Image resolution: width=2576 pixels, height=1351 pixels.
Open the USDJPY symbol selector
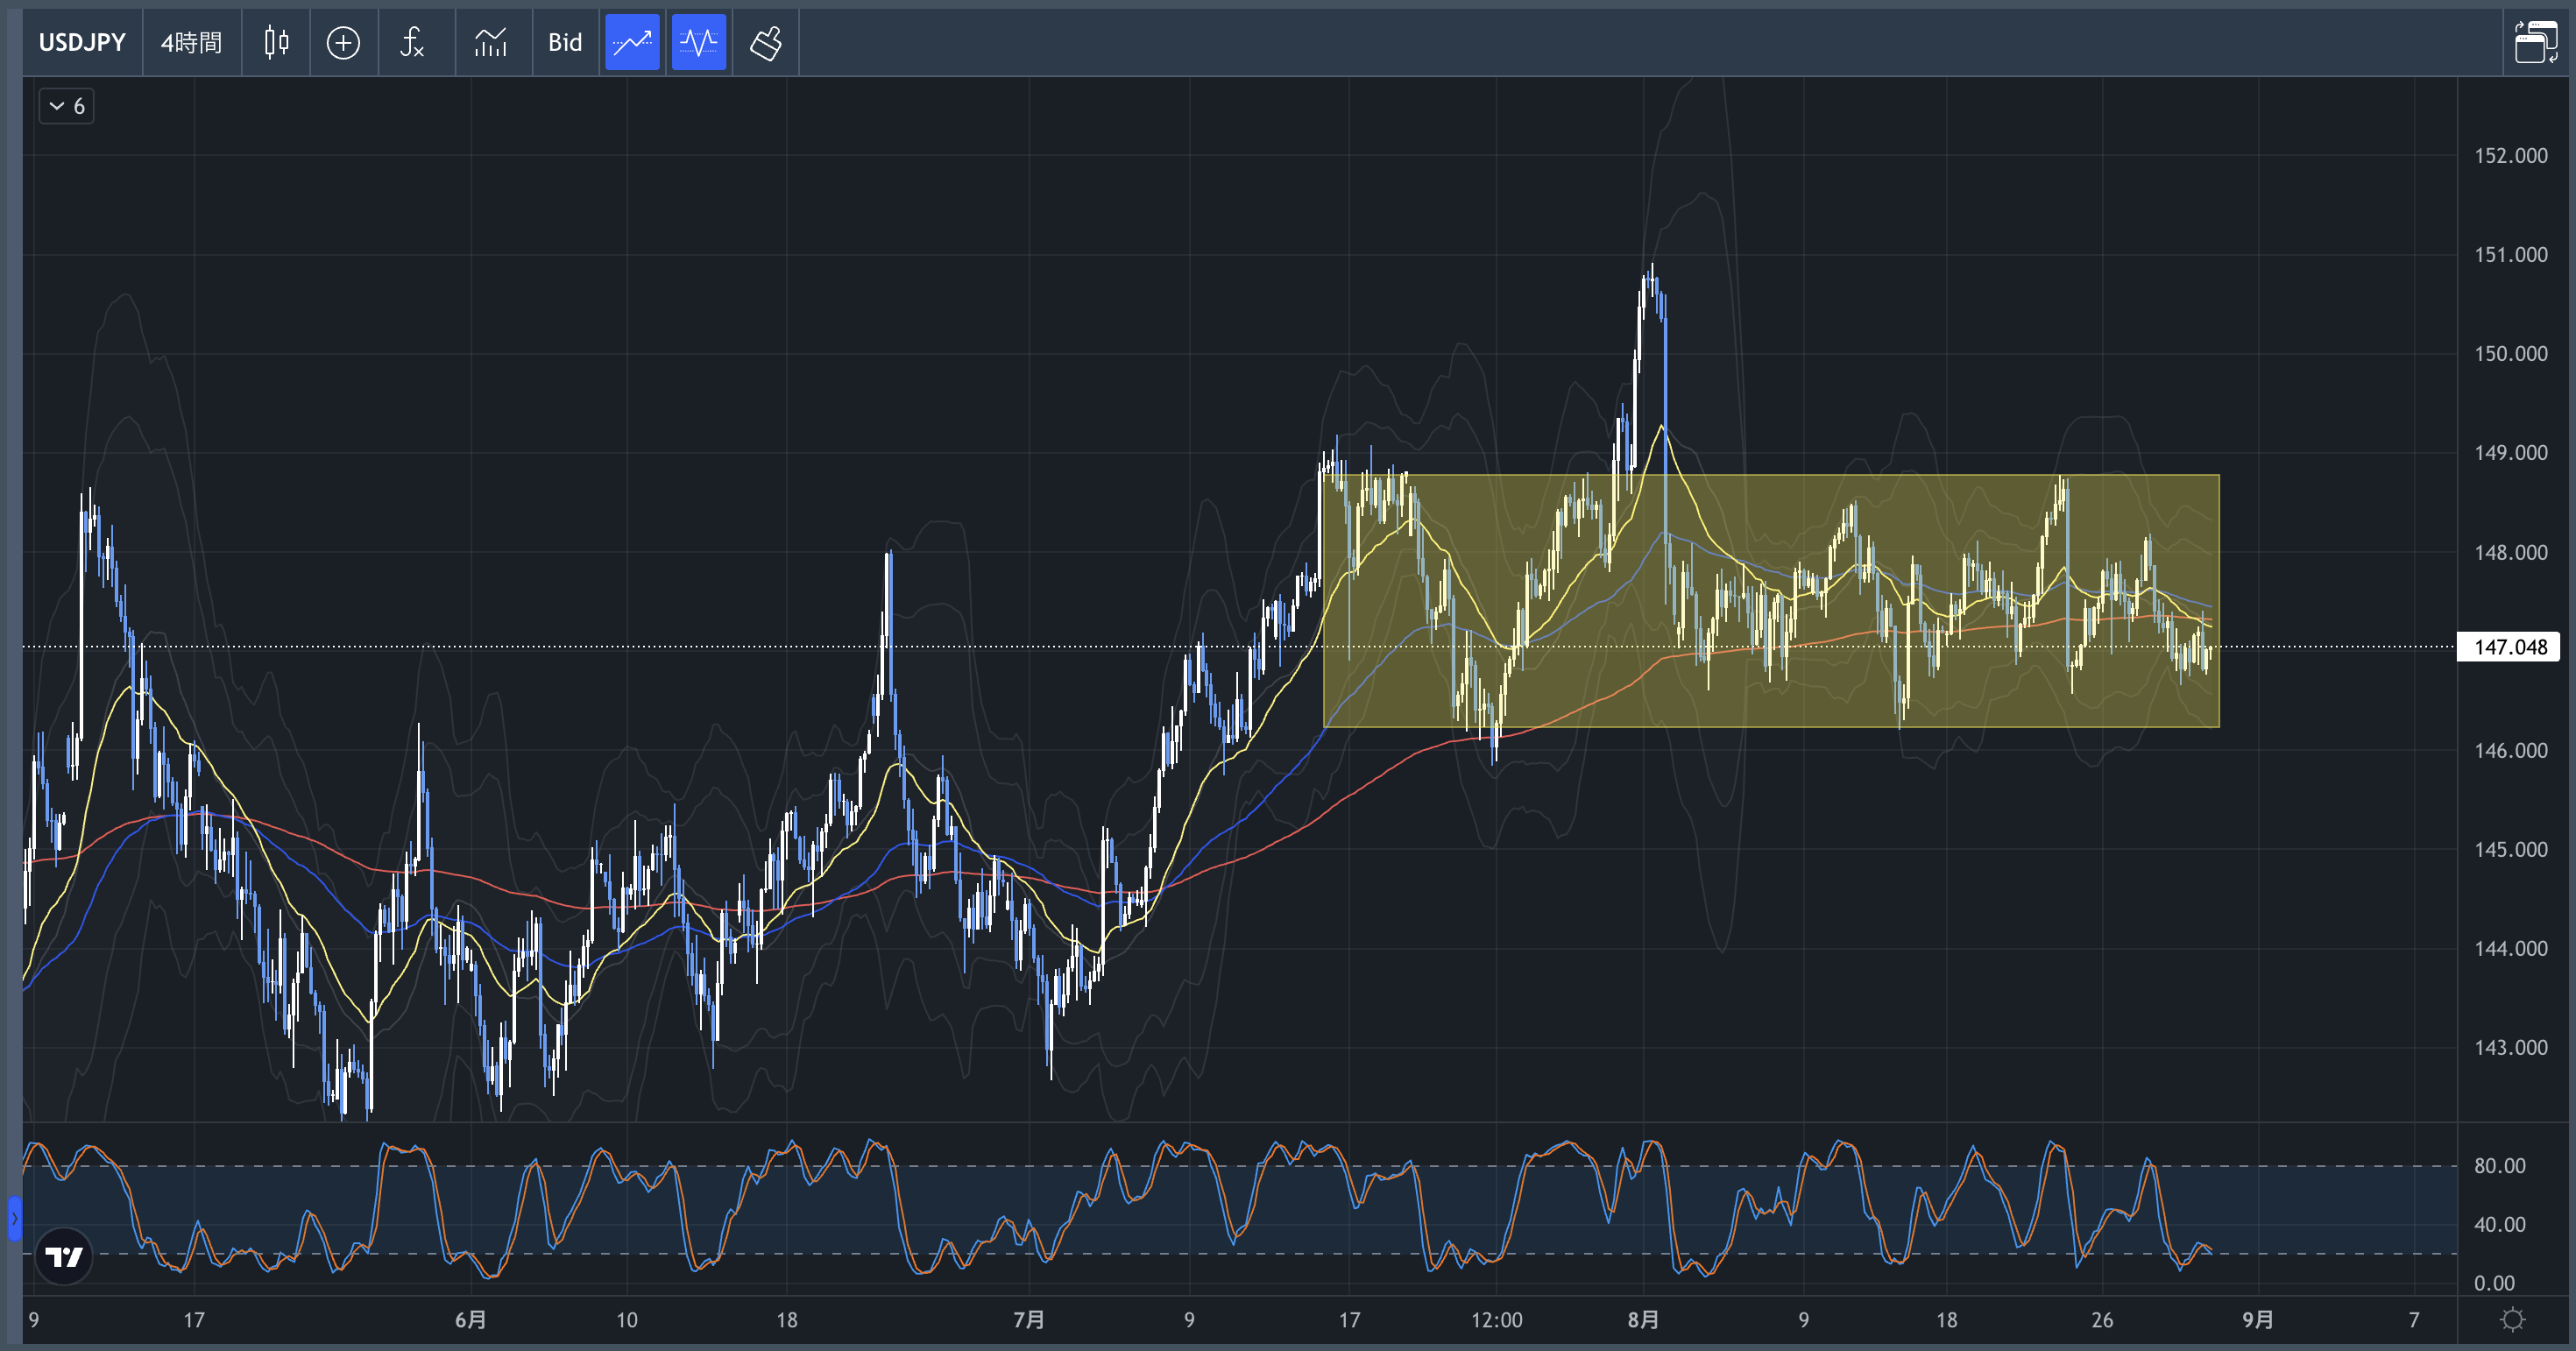tap(82, 42)
